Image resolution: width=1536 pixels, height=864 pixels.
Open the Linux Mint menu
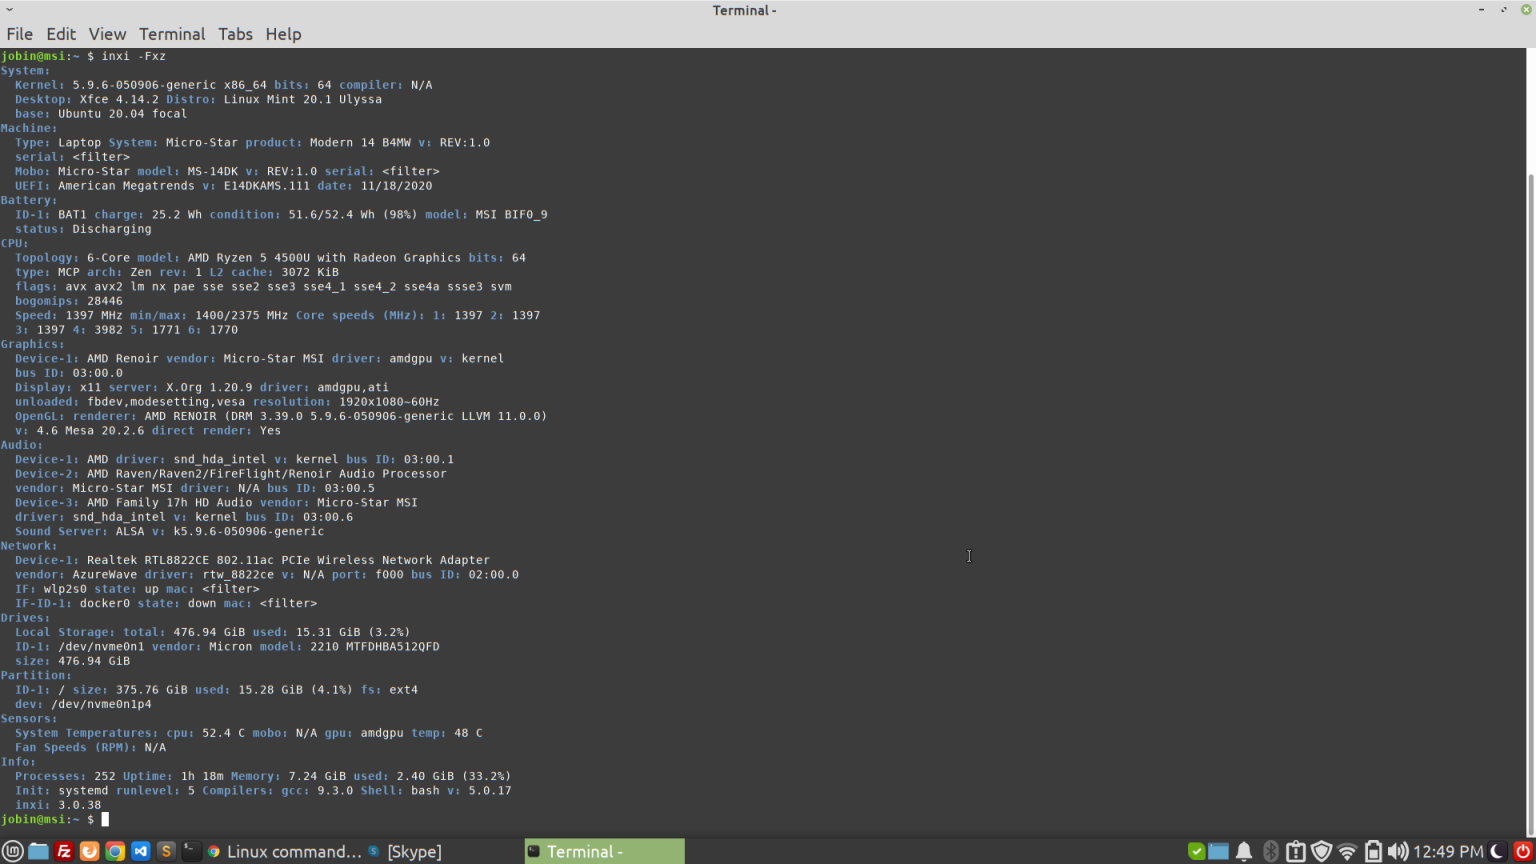pyautogui.click(x=13, y=851)
